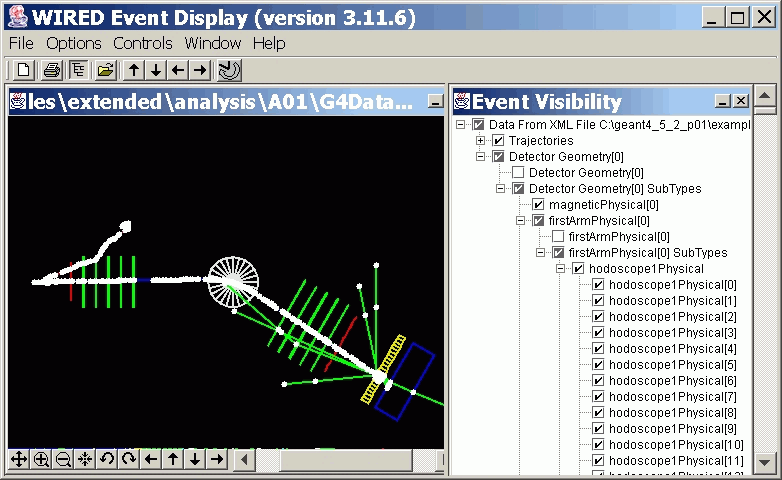Viewport: 782px width, 480px height.
Task: Uncheck hodoscope1Physical parent checkbox
Action: pos(578,268)
